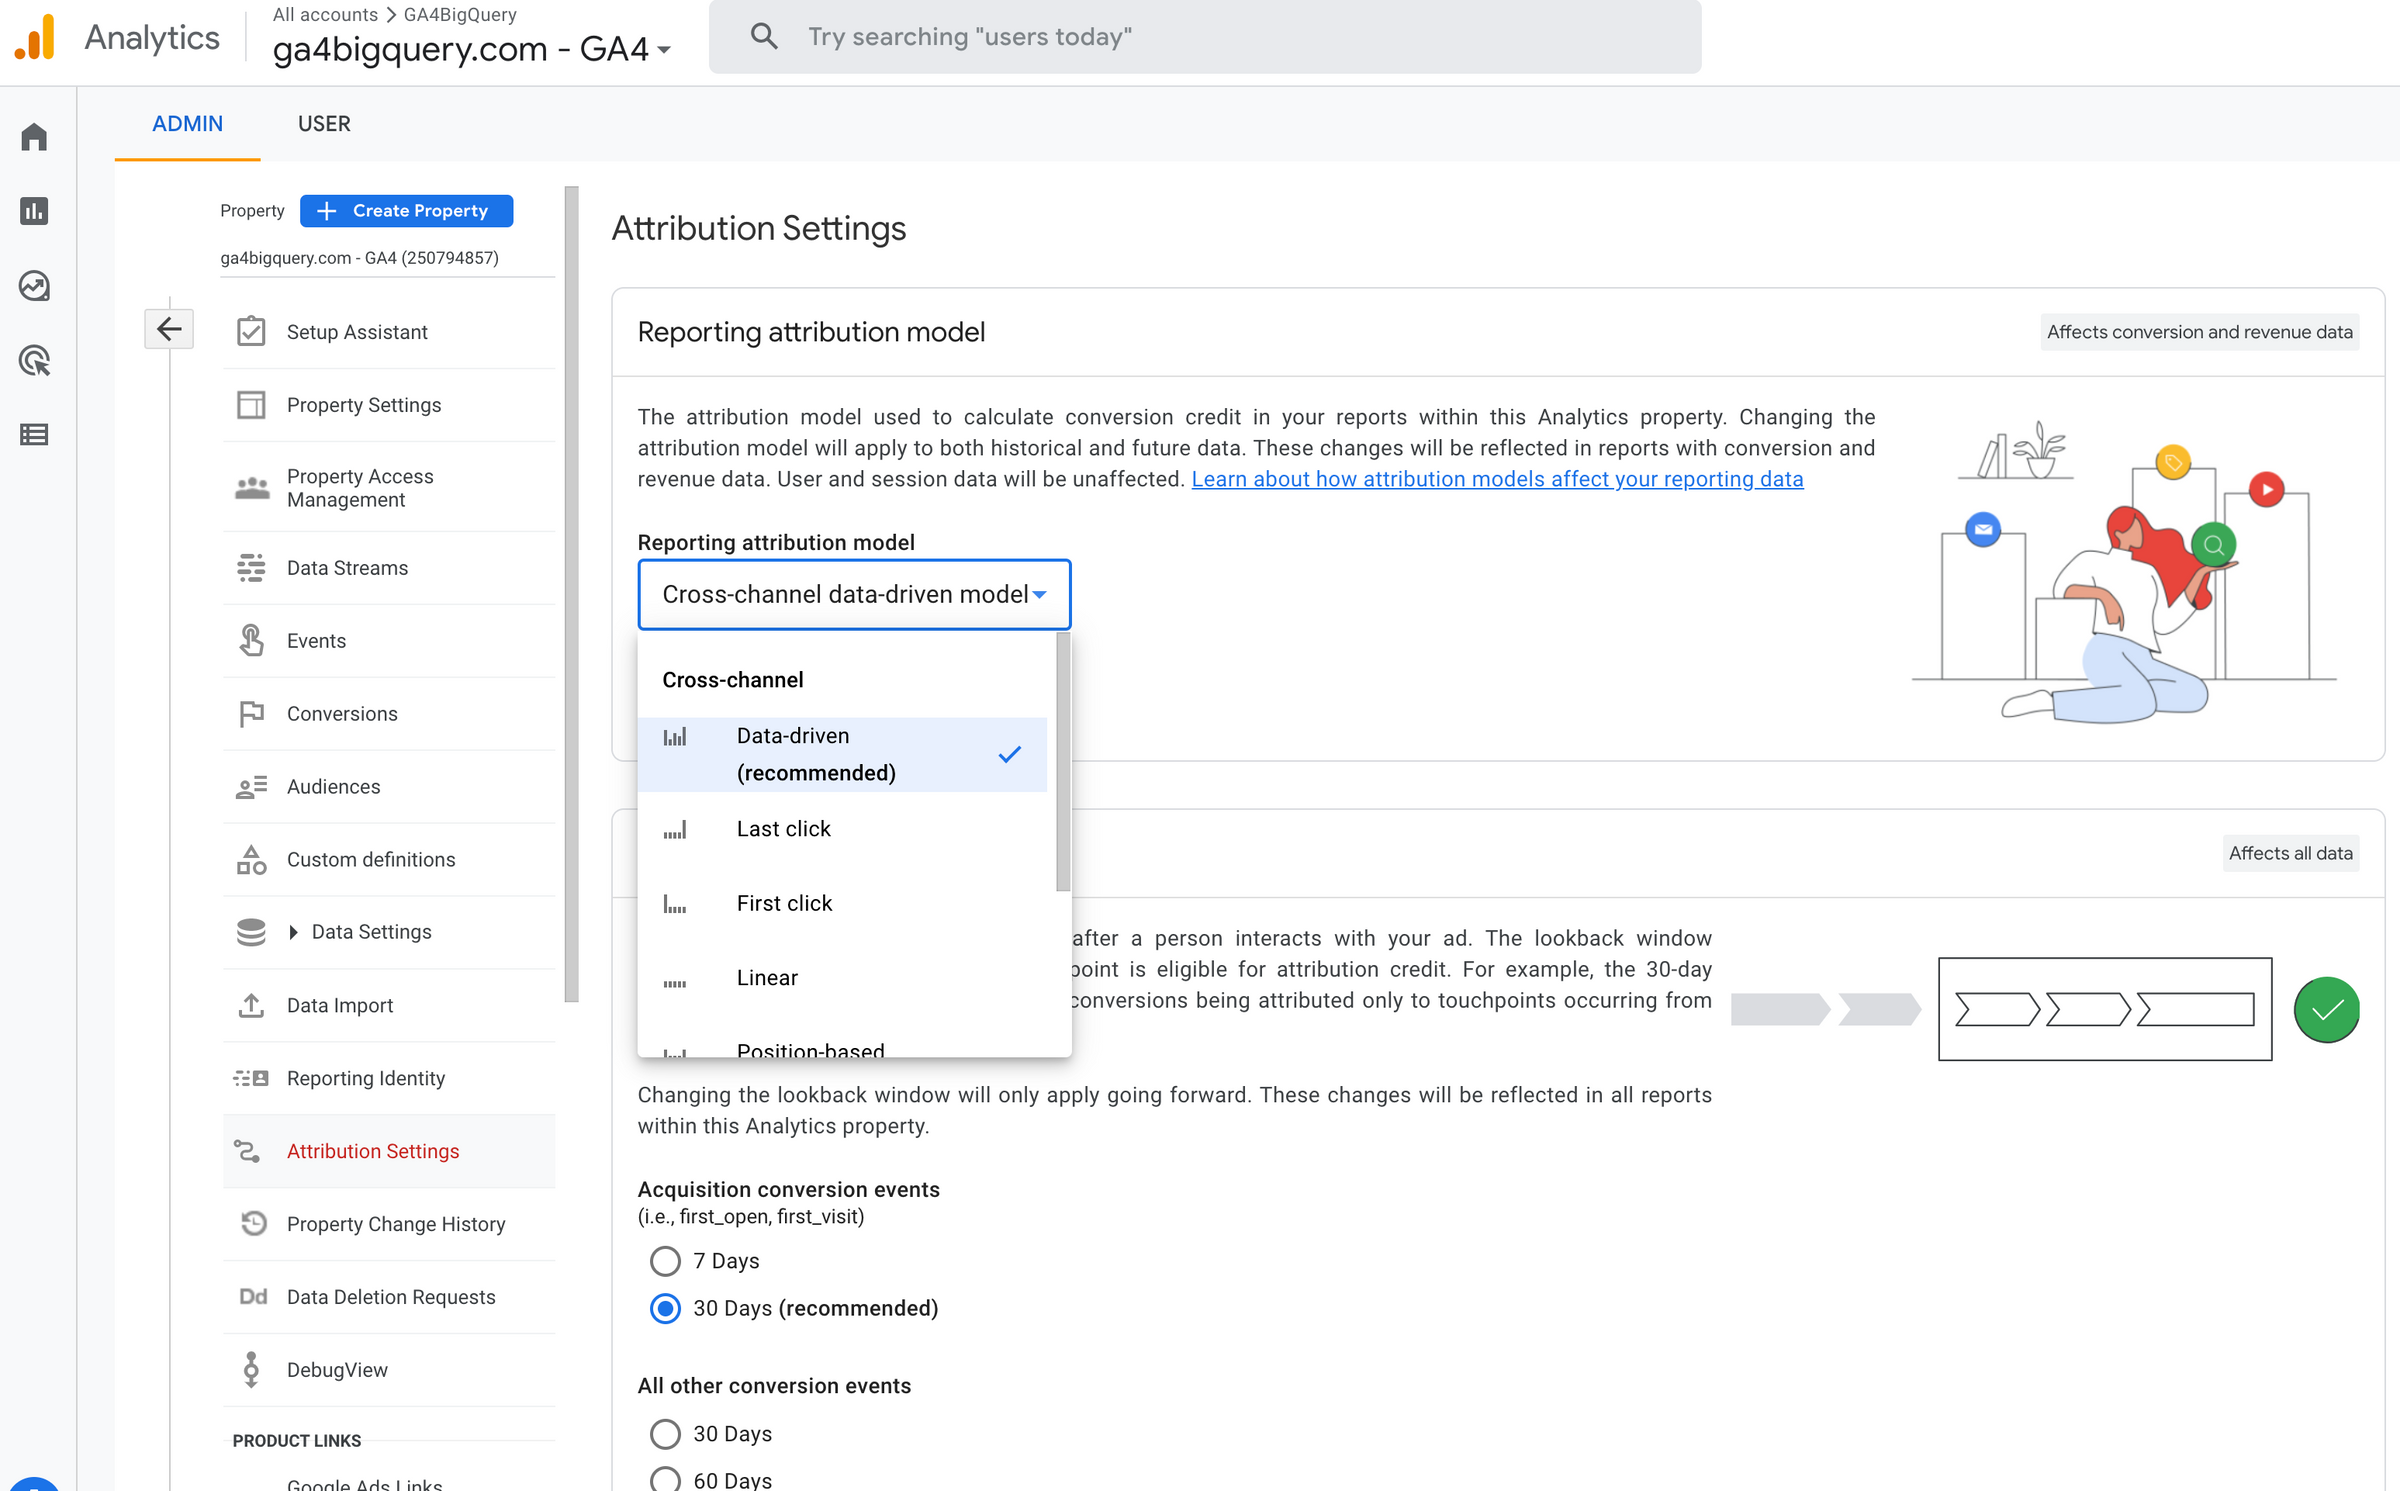2400x1491 pixels.
Task: Open the attribution models learn more link
Action: (1497, 479)
